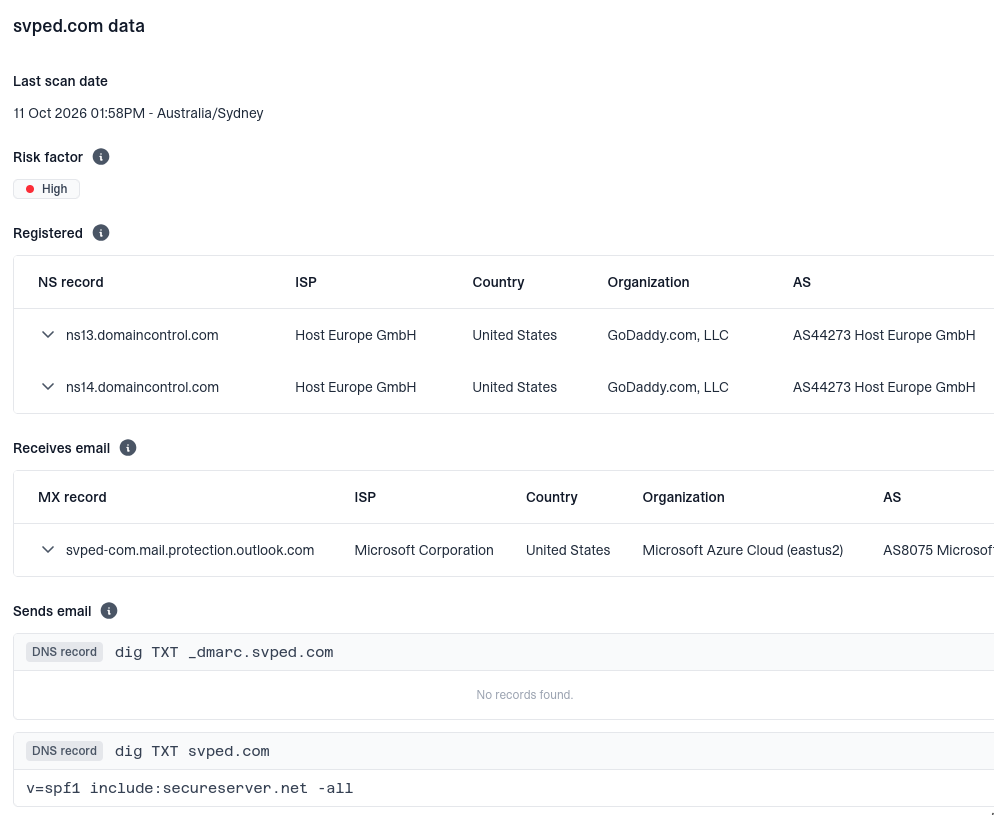Viewport: 994px width, 815px height.
Task: Click svped-com.mail.protection.outlook.com text
Action: pyautogui.click(x=190, y=550)
